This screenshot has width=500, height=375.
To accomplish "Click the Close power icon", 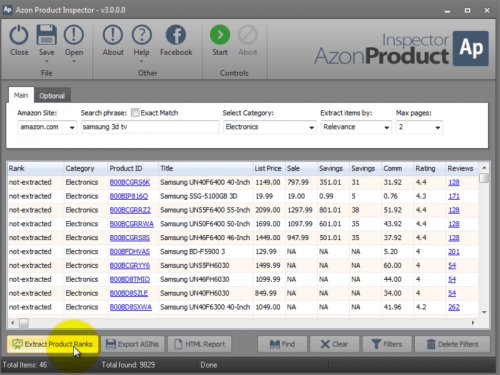I will 19,35.
